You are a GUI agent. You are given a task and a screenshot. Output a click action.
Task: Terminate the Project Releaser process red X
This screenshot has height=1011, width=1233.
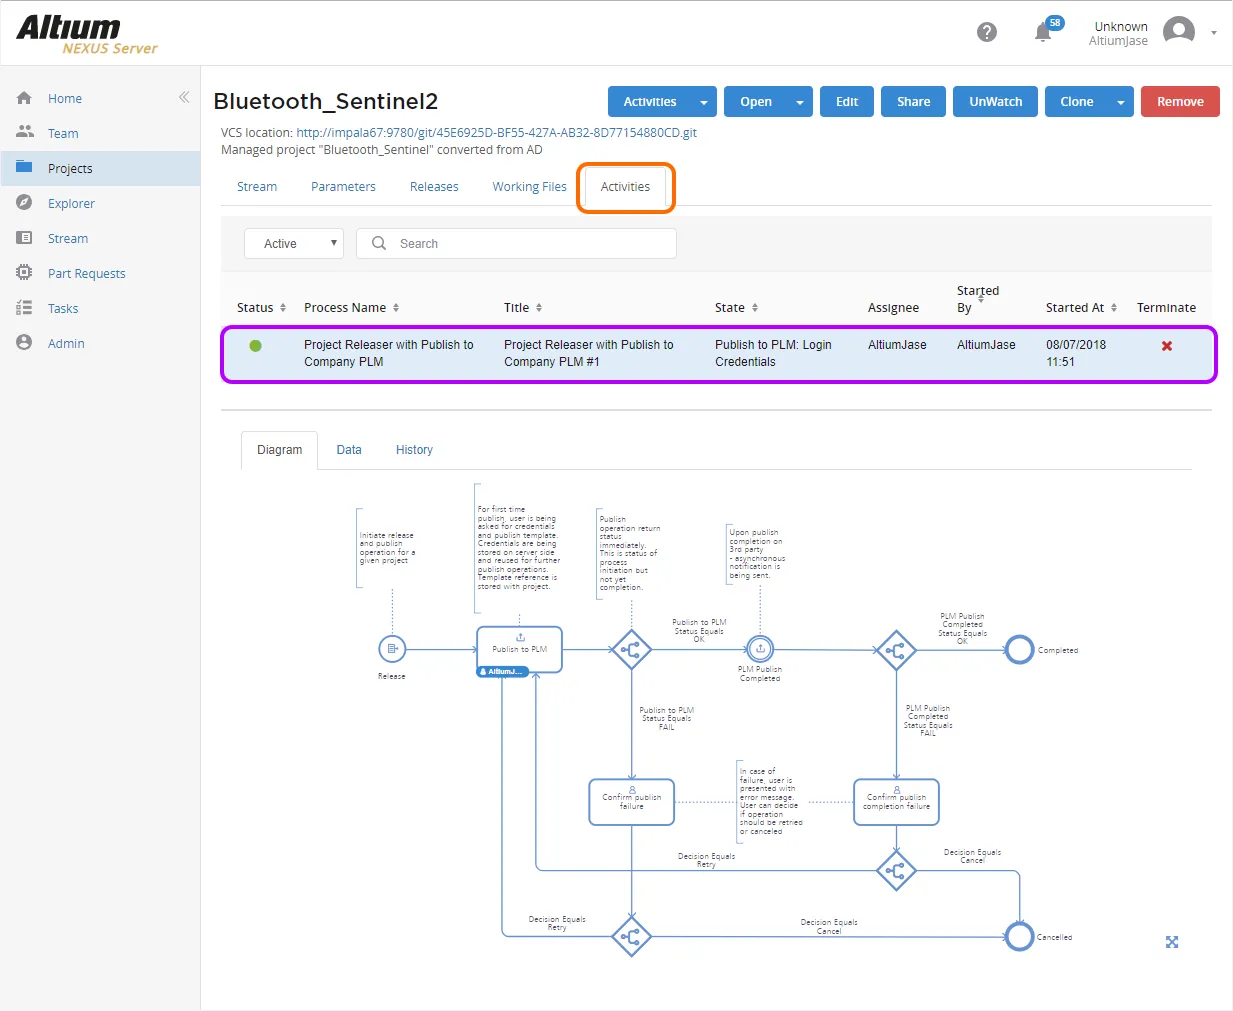(1167, 346)
